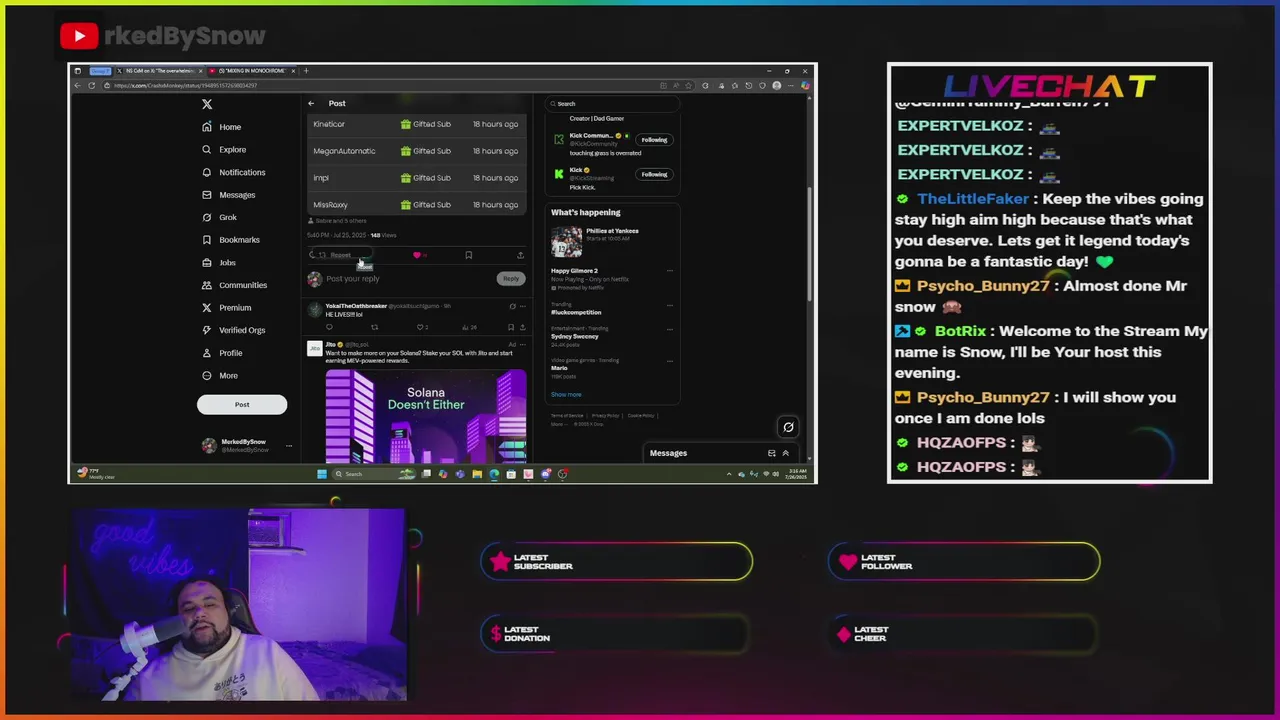Image resolution: width=1280 pixels, height=720 pixels.
Task: Open Grok in the X sidebar
Action: click(x=220, y=217)
